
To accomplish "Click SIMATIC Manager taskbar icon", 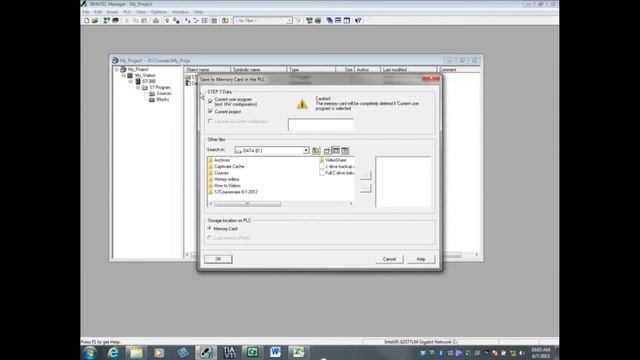I will point(206,352).
